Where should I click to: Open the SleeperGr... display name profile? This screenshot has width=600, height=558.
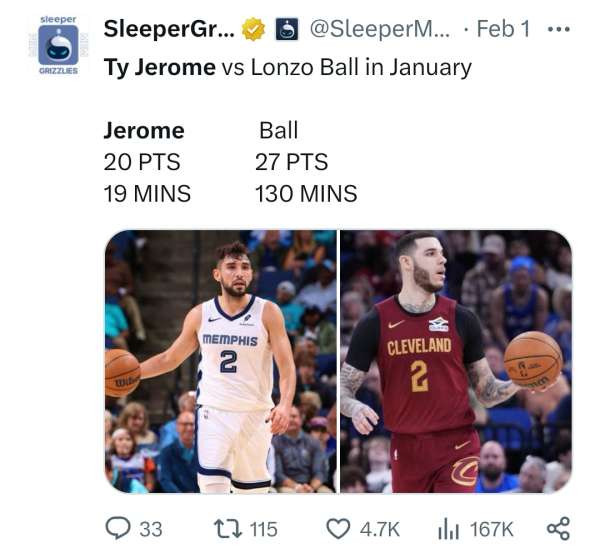click(169, 30)
